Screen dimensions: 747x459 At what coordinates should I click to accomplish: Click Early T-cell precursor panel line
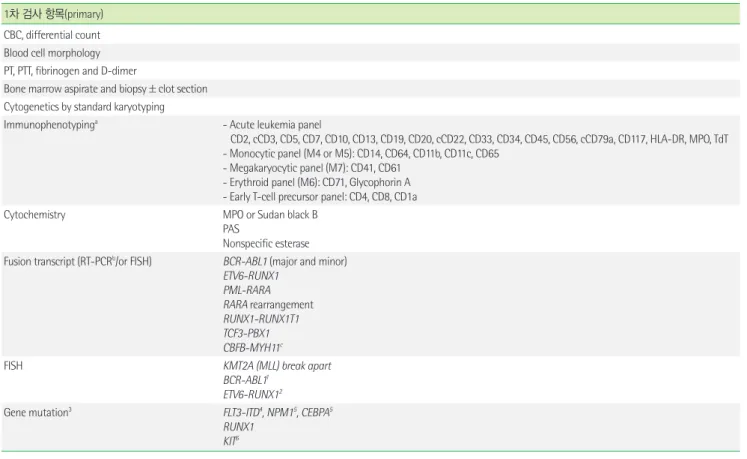(x=320, y=197)
